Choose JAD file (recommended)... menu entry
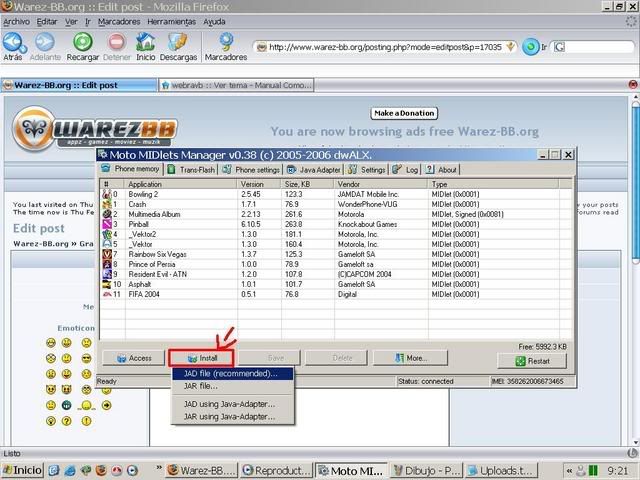640x480 pixels. [232, 373]
